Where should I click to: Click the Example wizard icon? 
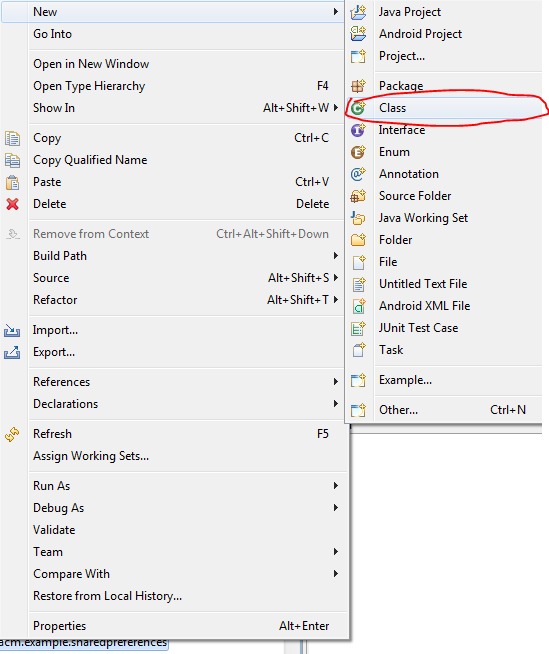pyautogui.click(x=358, y=380)
